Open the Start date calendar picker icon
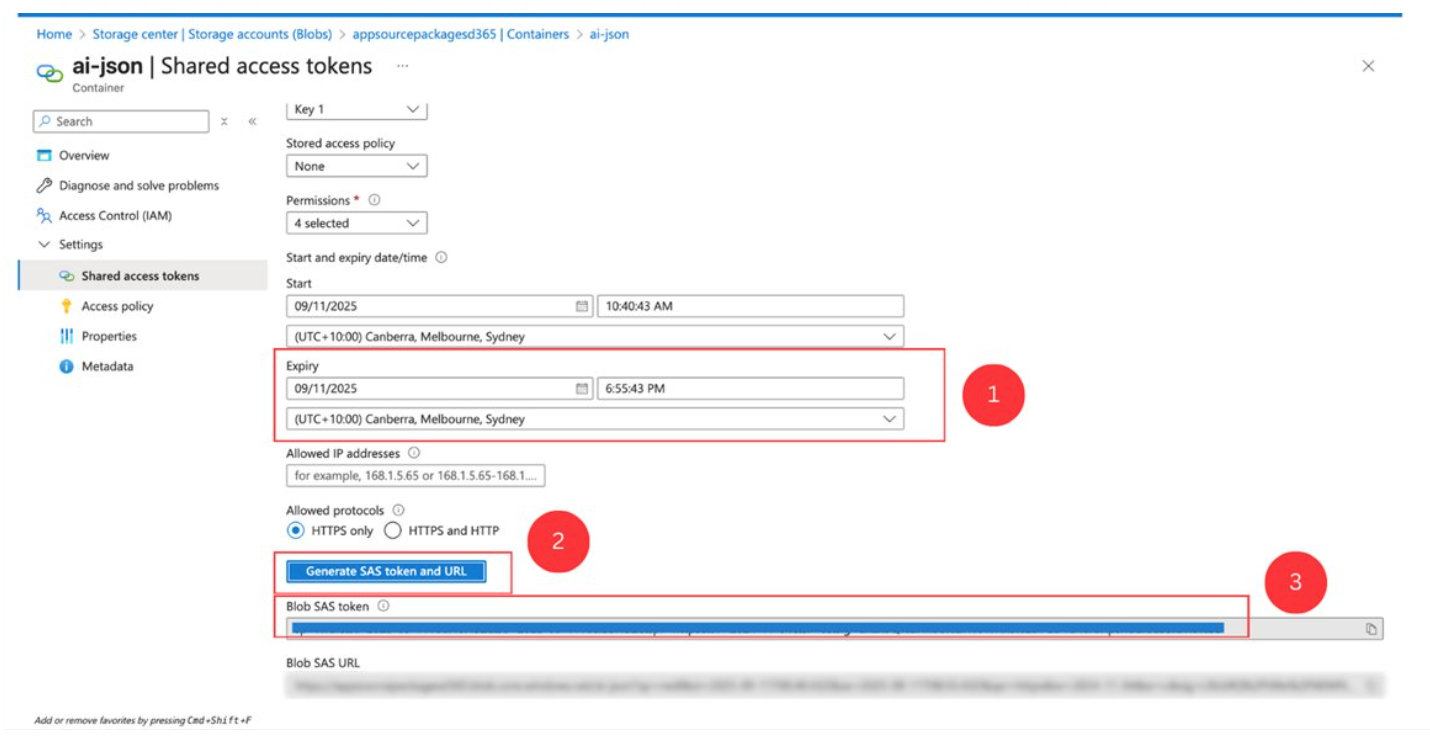1430x754 pixels. coord(582,306)
